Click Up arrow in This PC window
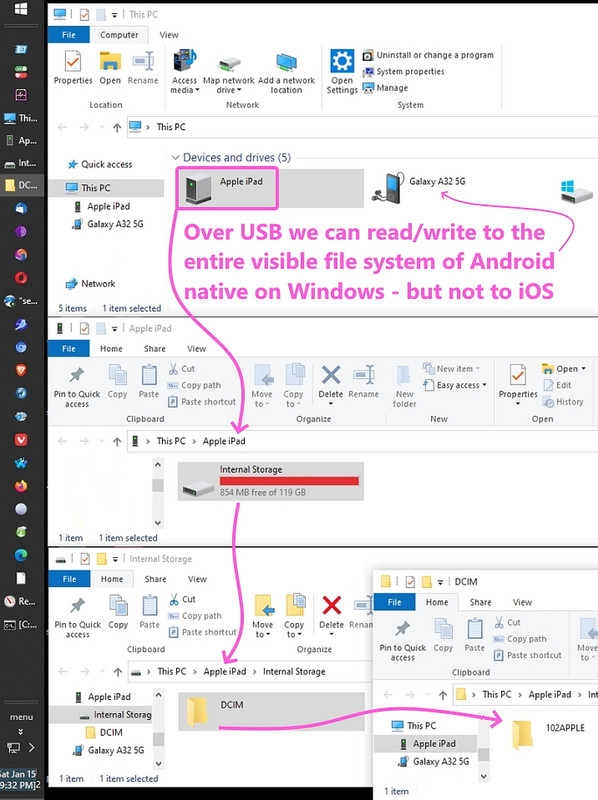This screenshot has width=598, height=800. (117, 127)
